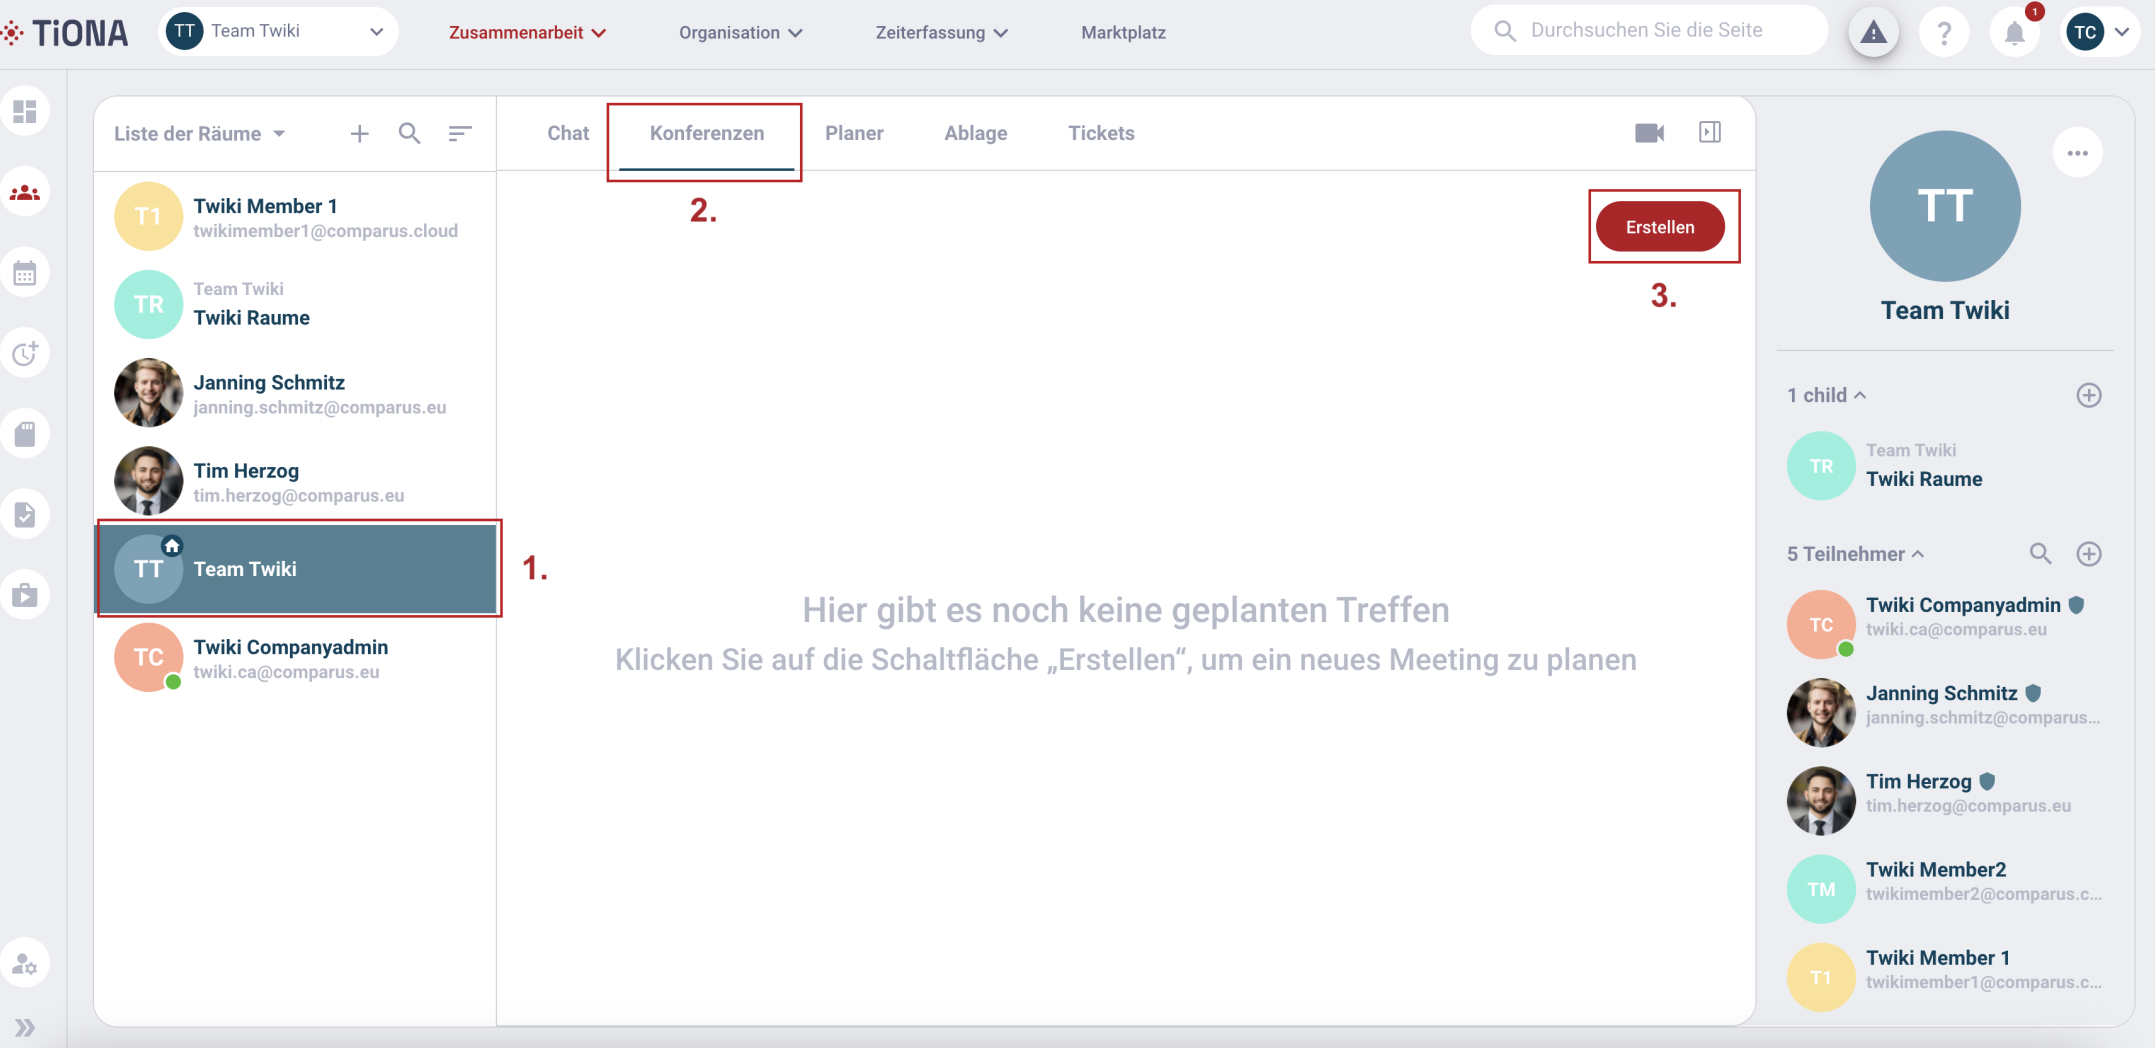Click the TiONA logo

tap(65, 32)
